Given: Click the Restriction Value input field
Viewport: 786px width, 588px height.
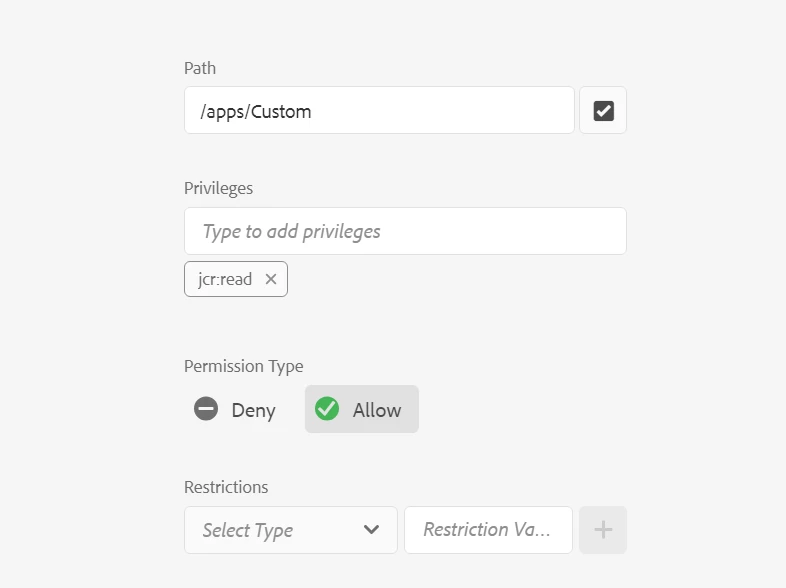Looking at the screenshot, I should 488,530.
